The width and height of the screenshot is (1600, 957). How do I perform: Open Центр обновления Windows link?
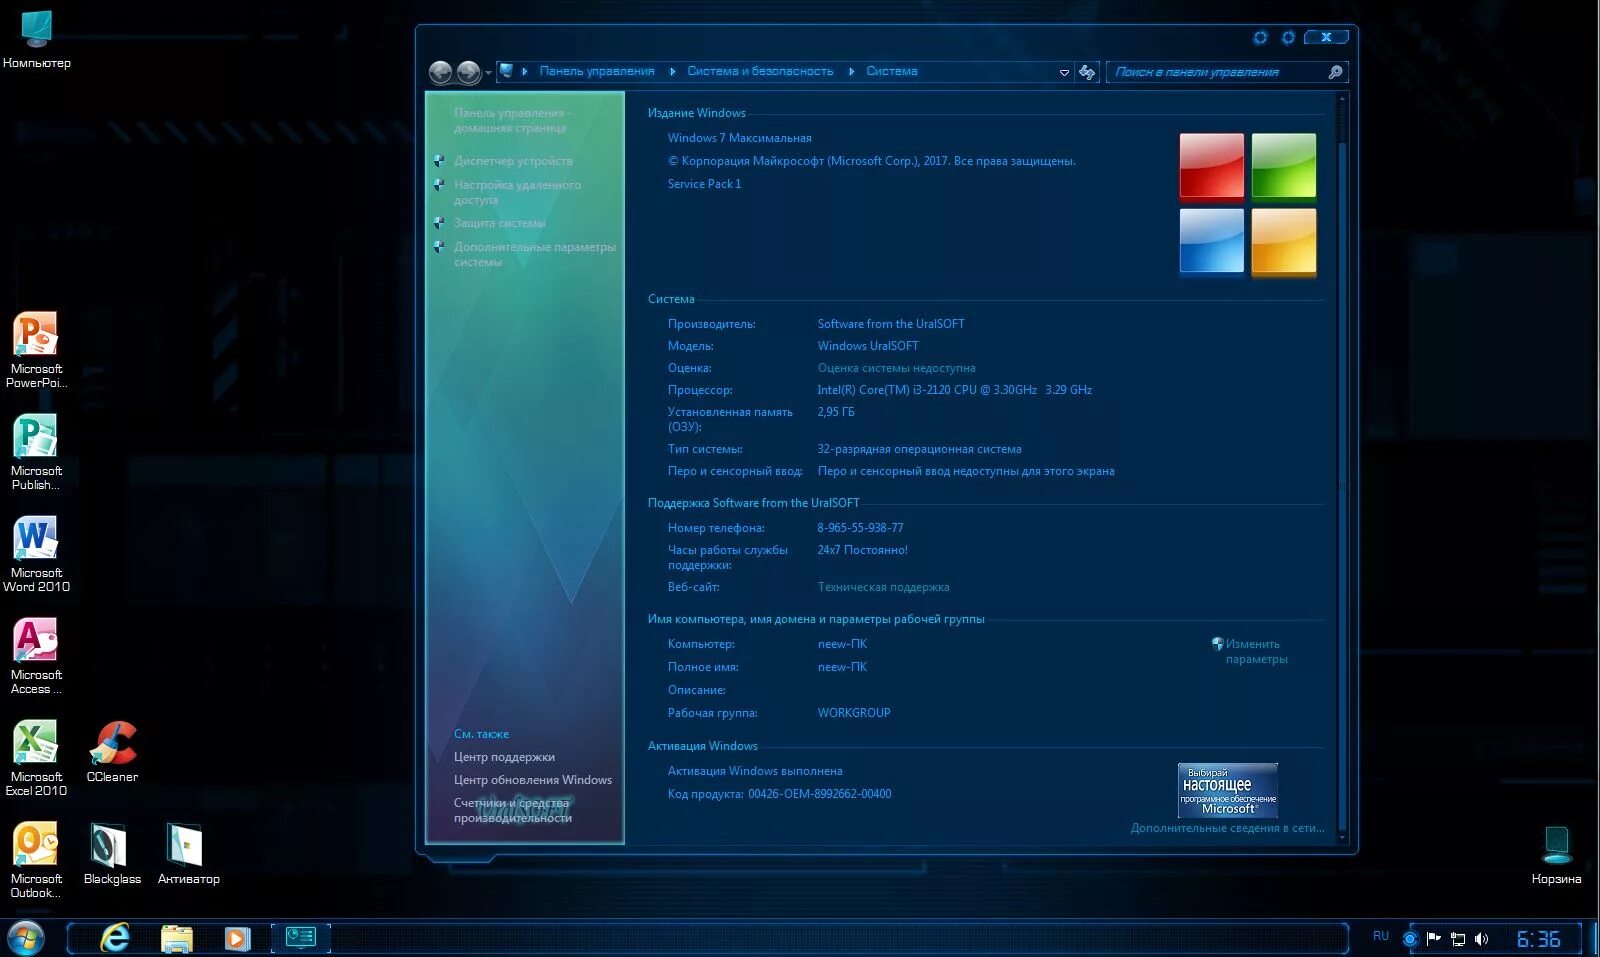(x=533, y=780)
